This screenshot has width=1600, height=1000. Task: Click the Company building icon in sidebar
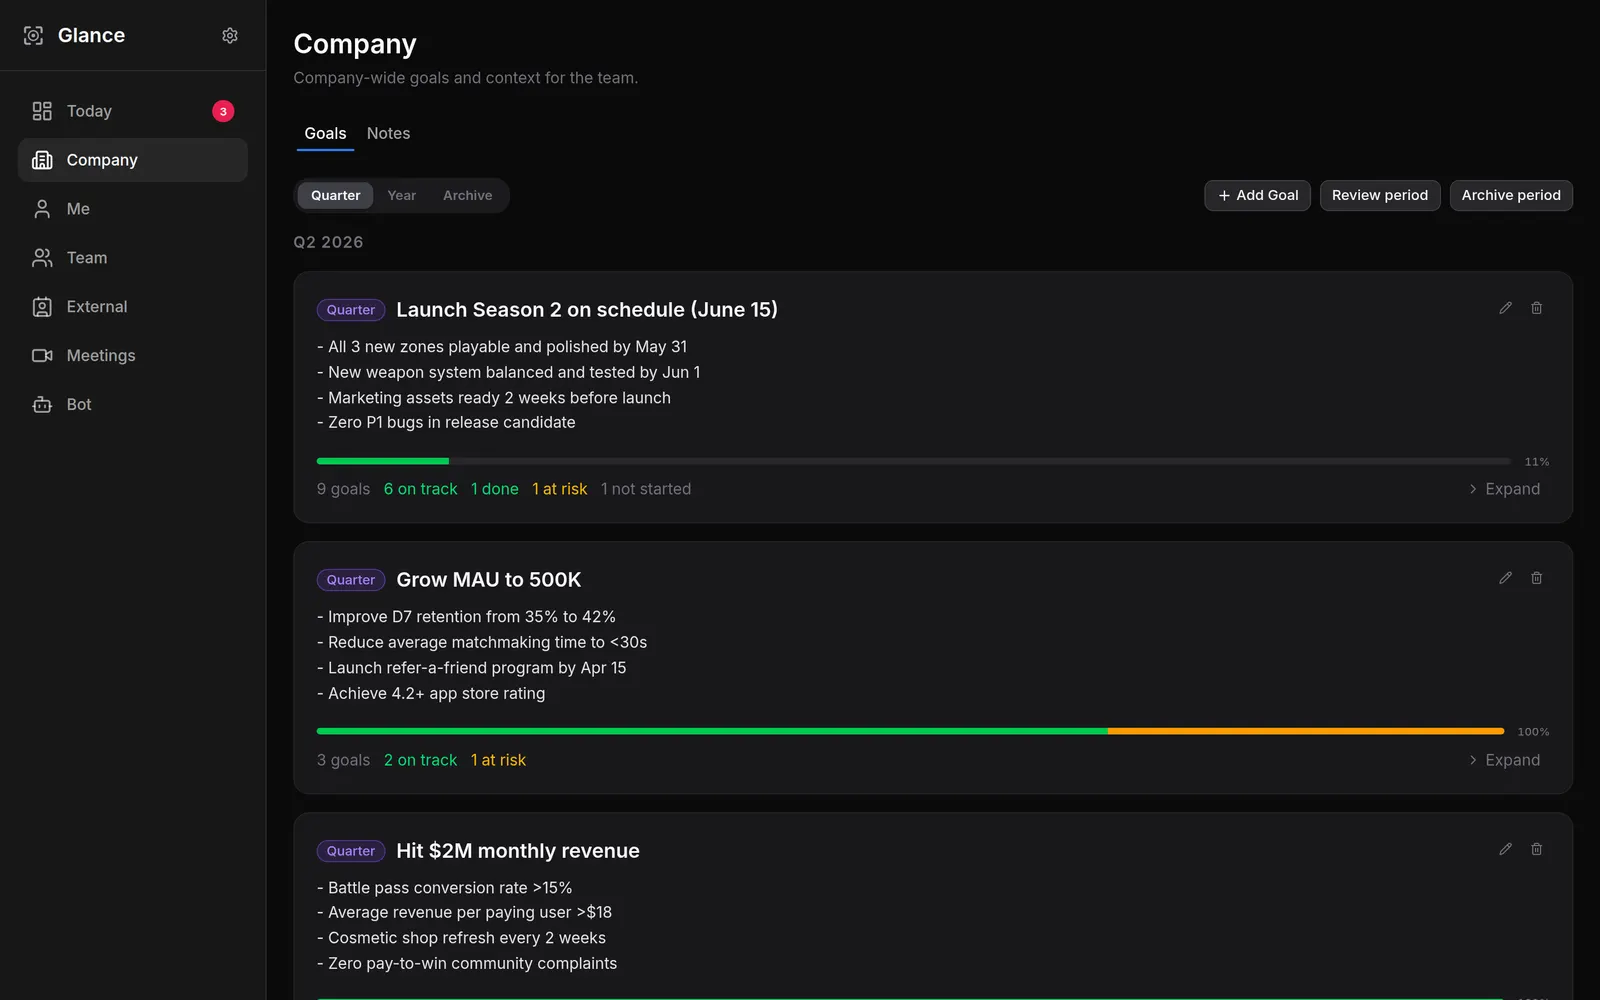click(42, 160)
